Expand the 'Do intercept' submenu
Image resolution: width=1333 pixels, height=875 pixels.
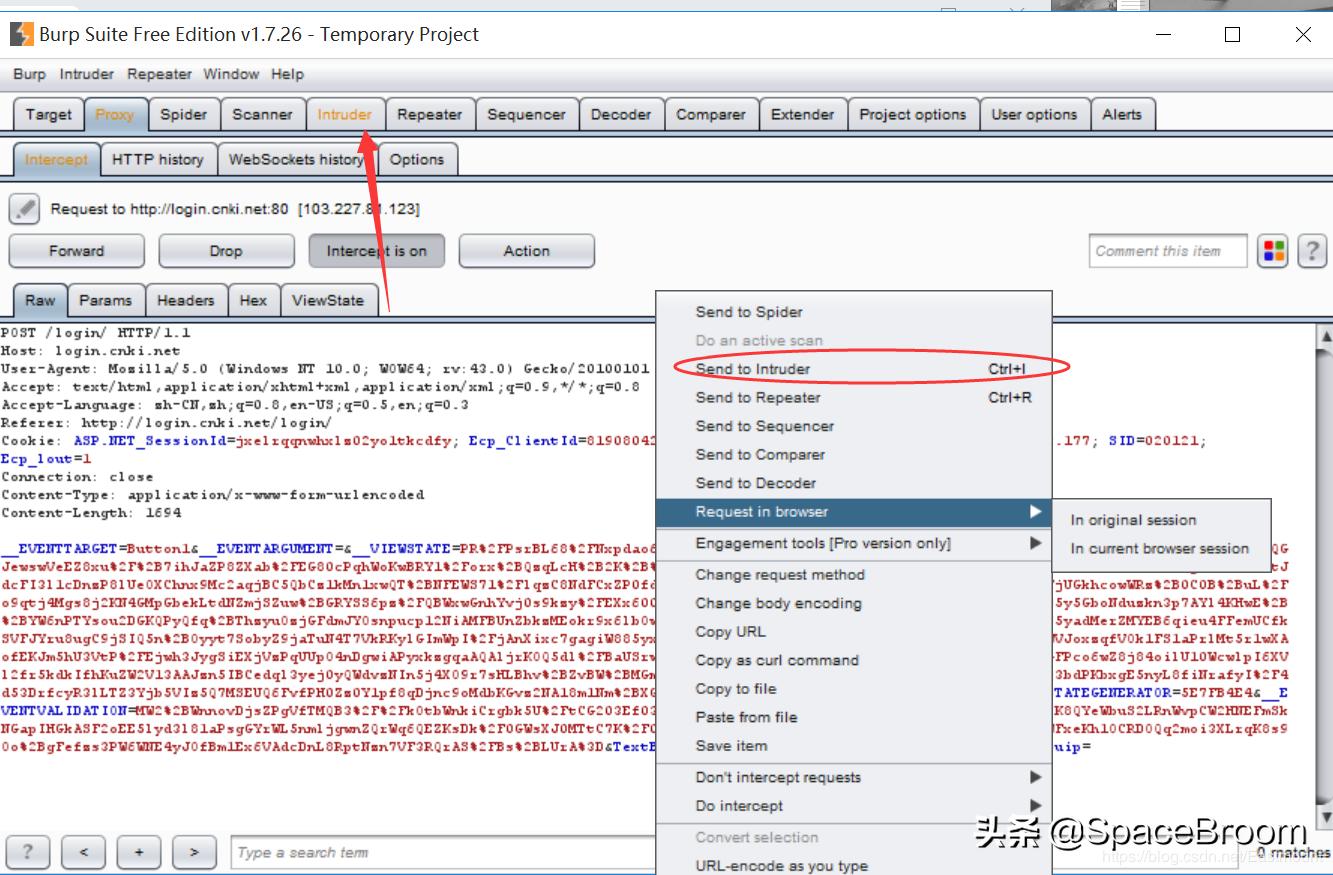pyautogui.click(x=854, y=806)
